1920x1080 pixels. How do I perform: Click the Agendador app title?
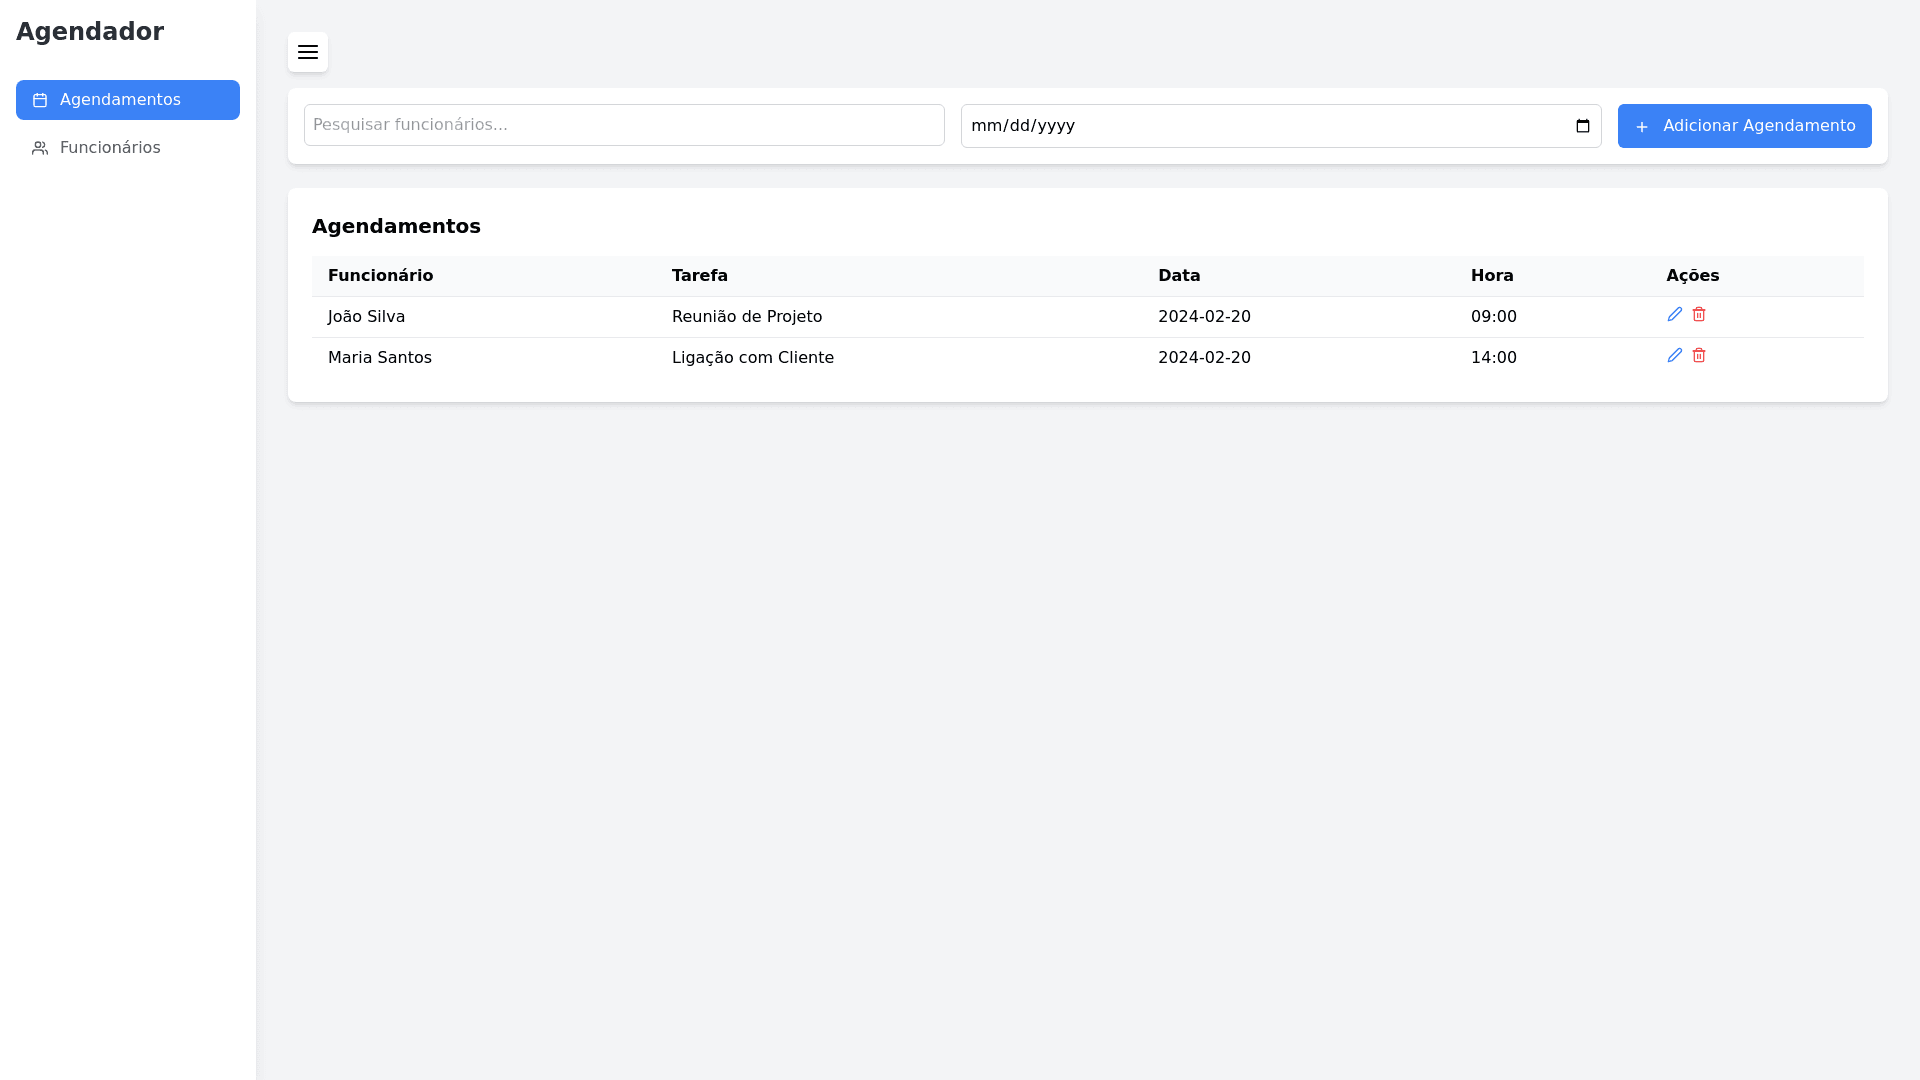pyautogui.click(x=90, y=32)
